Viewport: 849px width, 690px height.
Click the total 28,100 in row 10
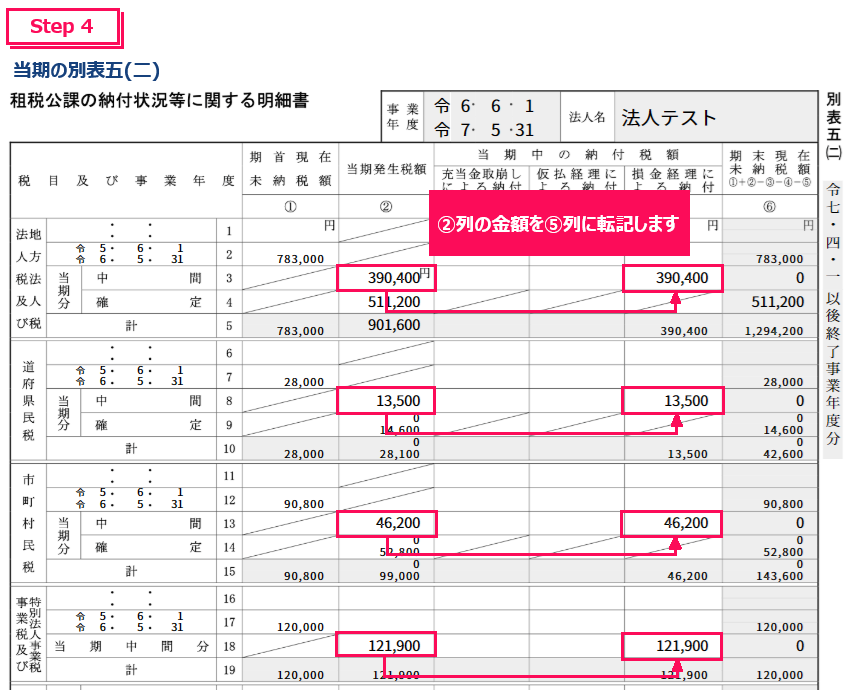click(x=399, y=454)
